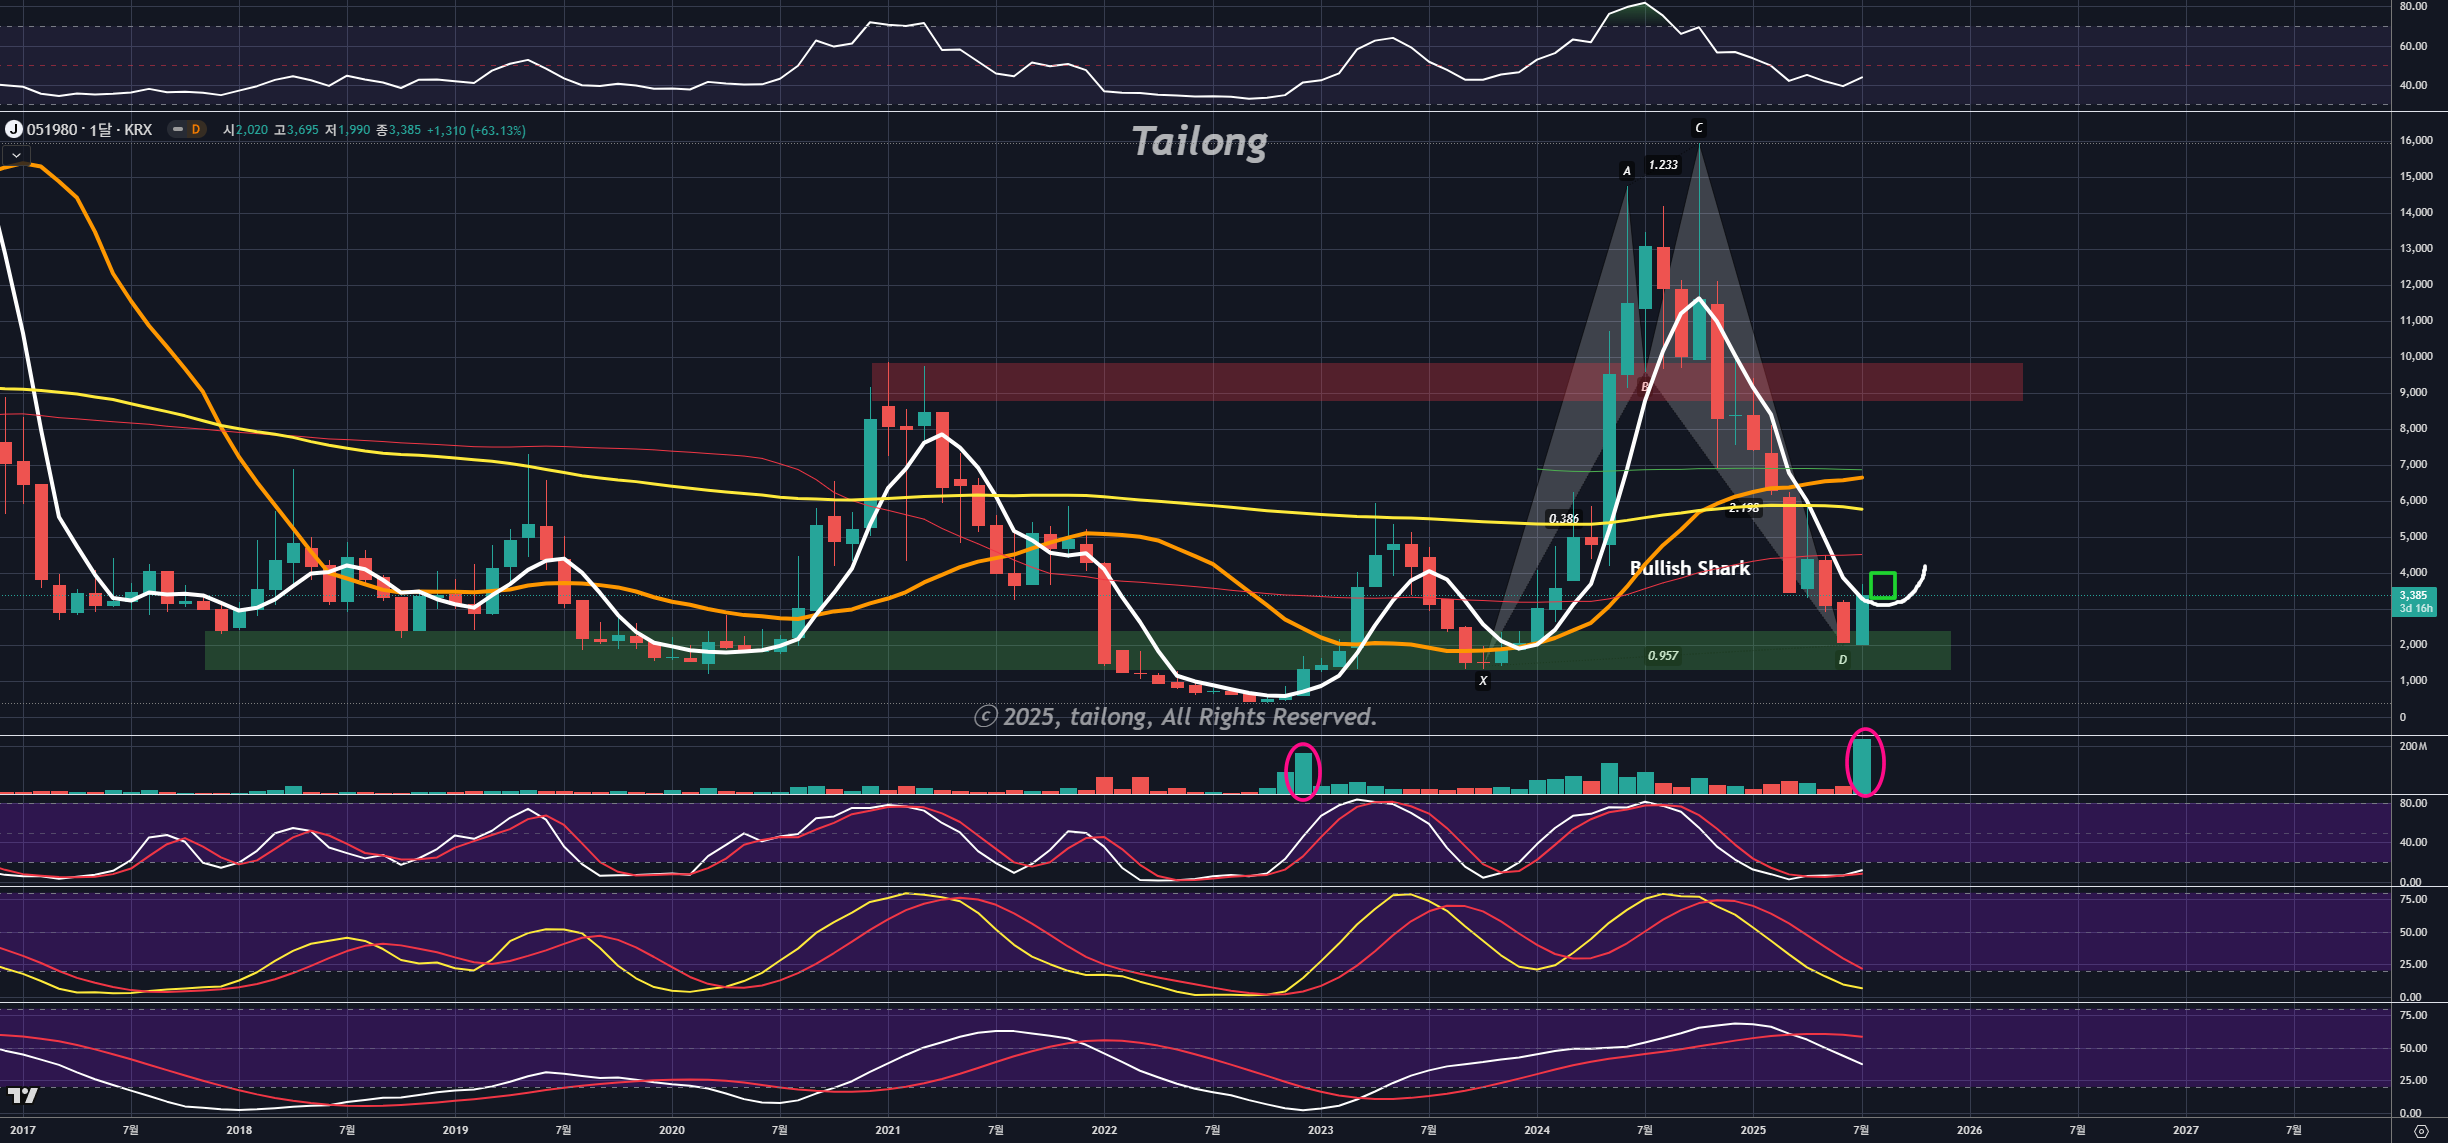Click the TradingView logo in bottom-left corner
Screen dimensions: 2448x1143
(22, 1096)
